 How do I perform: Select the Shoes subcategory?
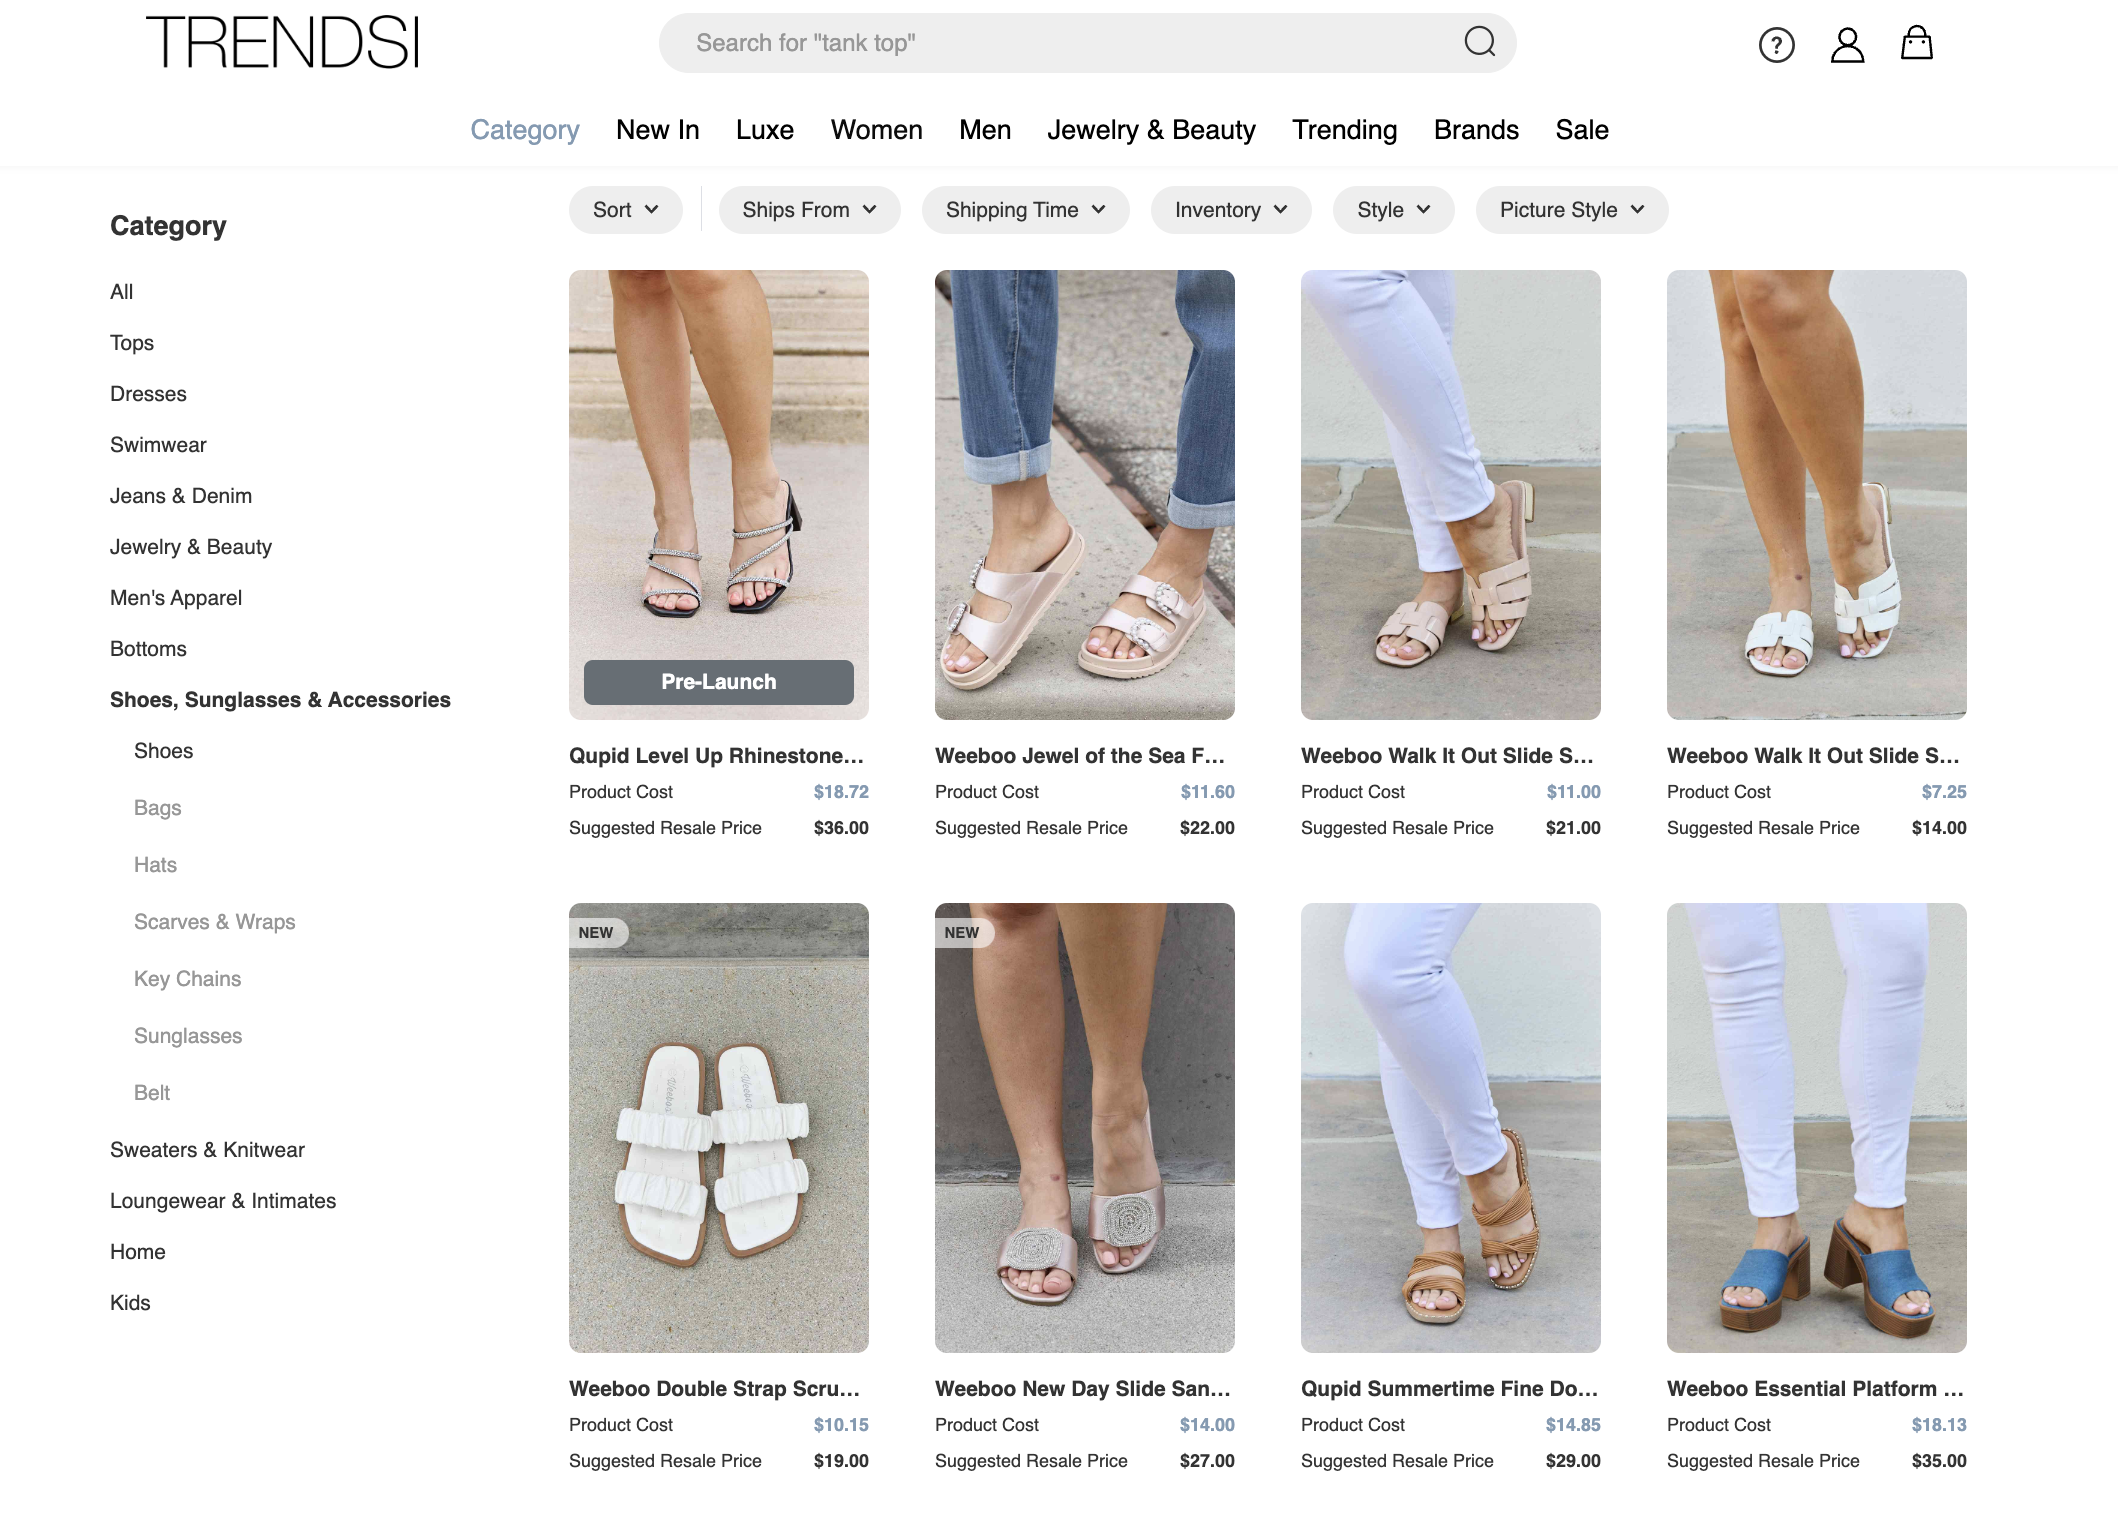163,750
